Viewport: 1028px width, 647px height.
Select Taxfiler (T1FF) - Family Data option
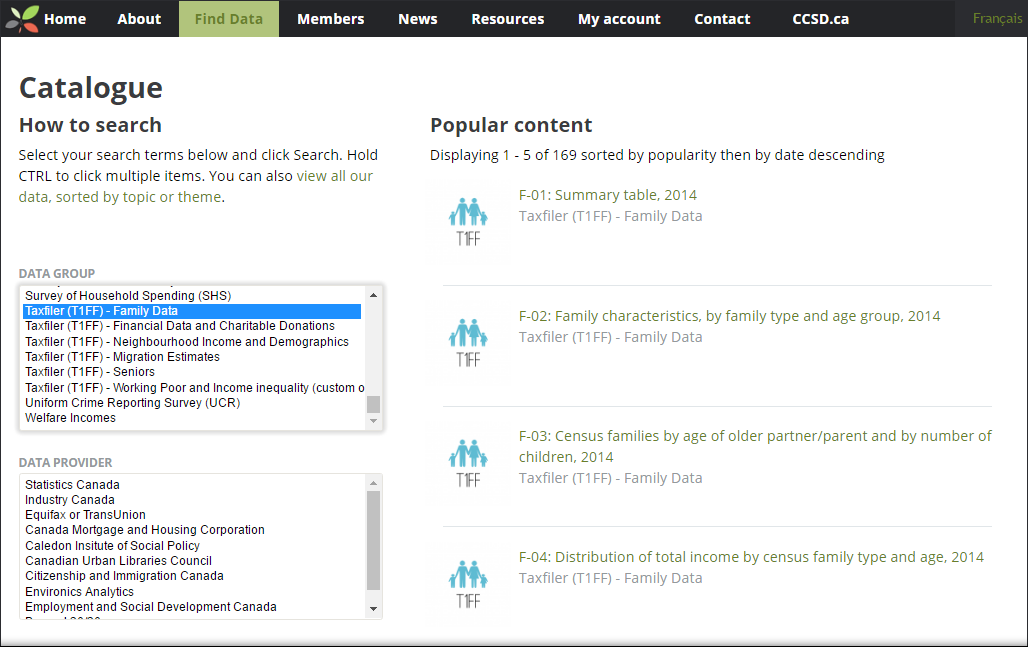coord(192,311)
